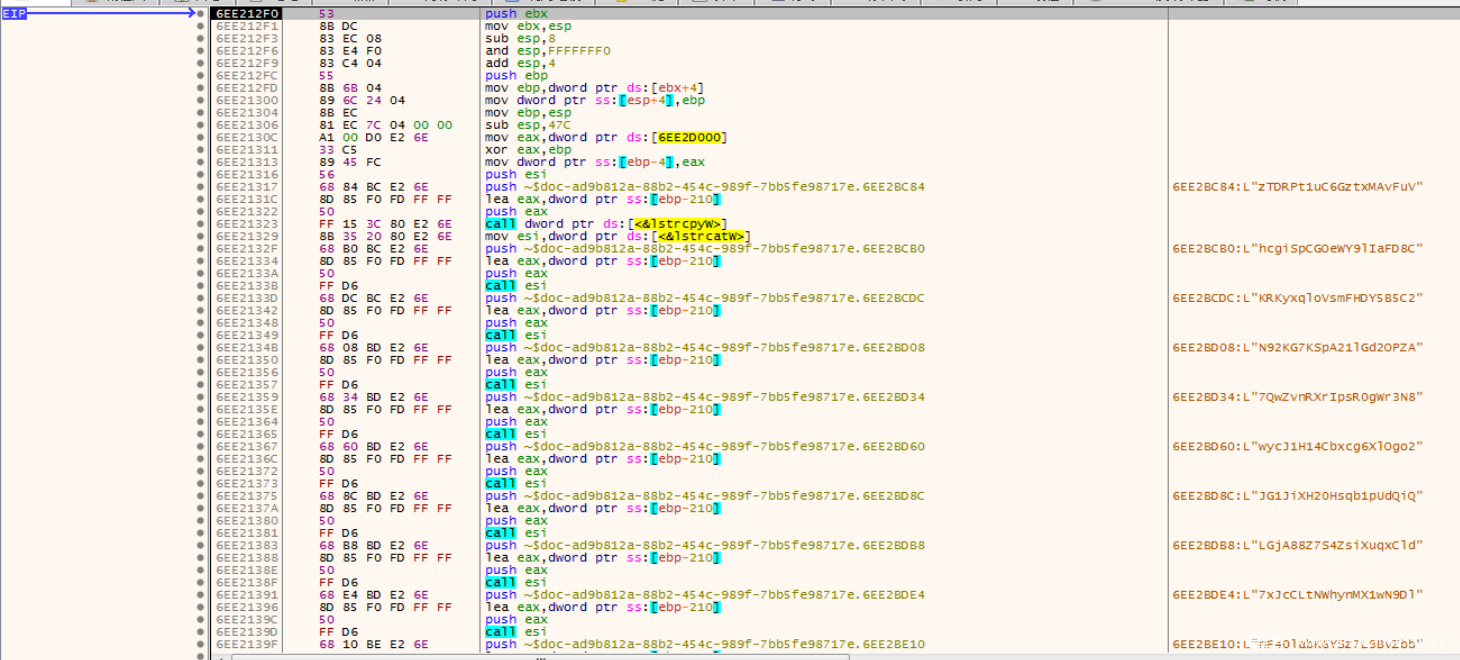Click the EIP instruction pointer marker
Viewport: 1460px width, 660px height.
(x=14, y=14)
